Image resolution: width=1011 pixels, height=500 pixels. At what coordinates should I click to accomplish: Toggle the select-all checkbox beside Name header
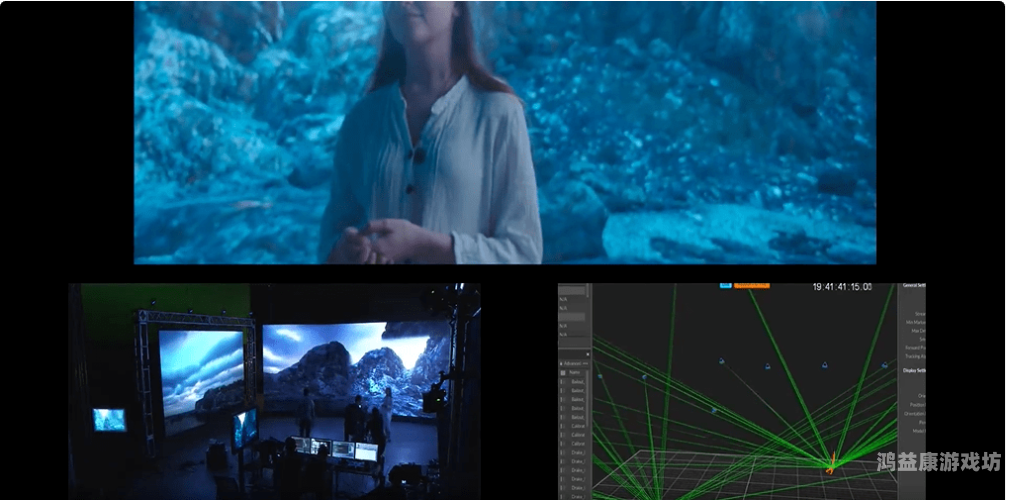pyautogui.click(x=563, y=372)
